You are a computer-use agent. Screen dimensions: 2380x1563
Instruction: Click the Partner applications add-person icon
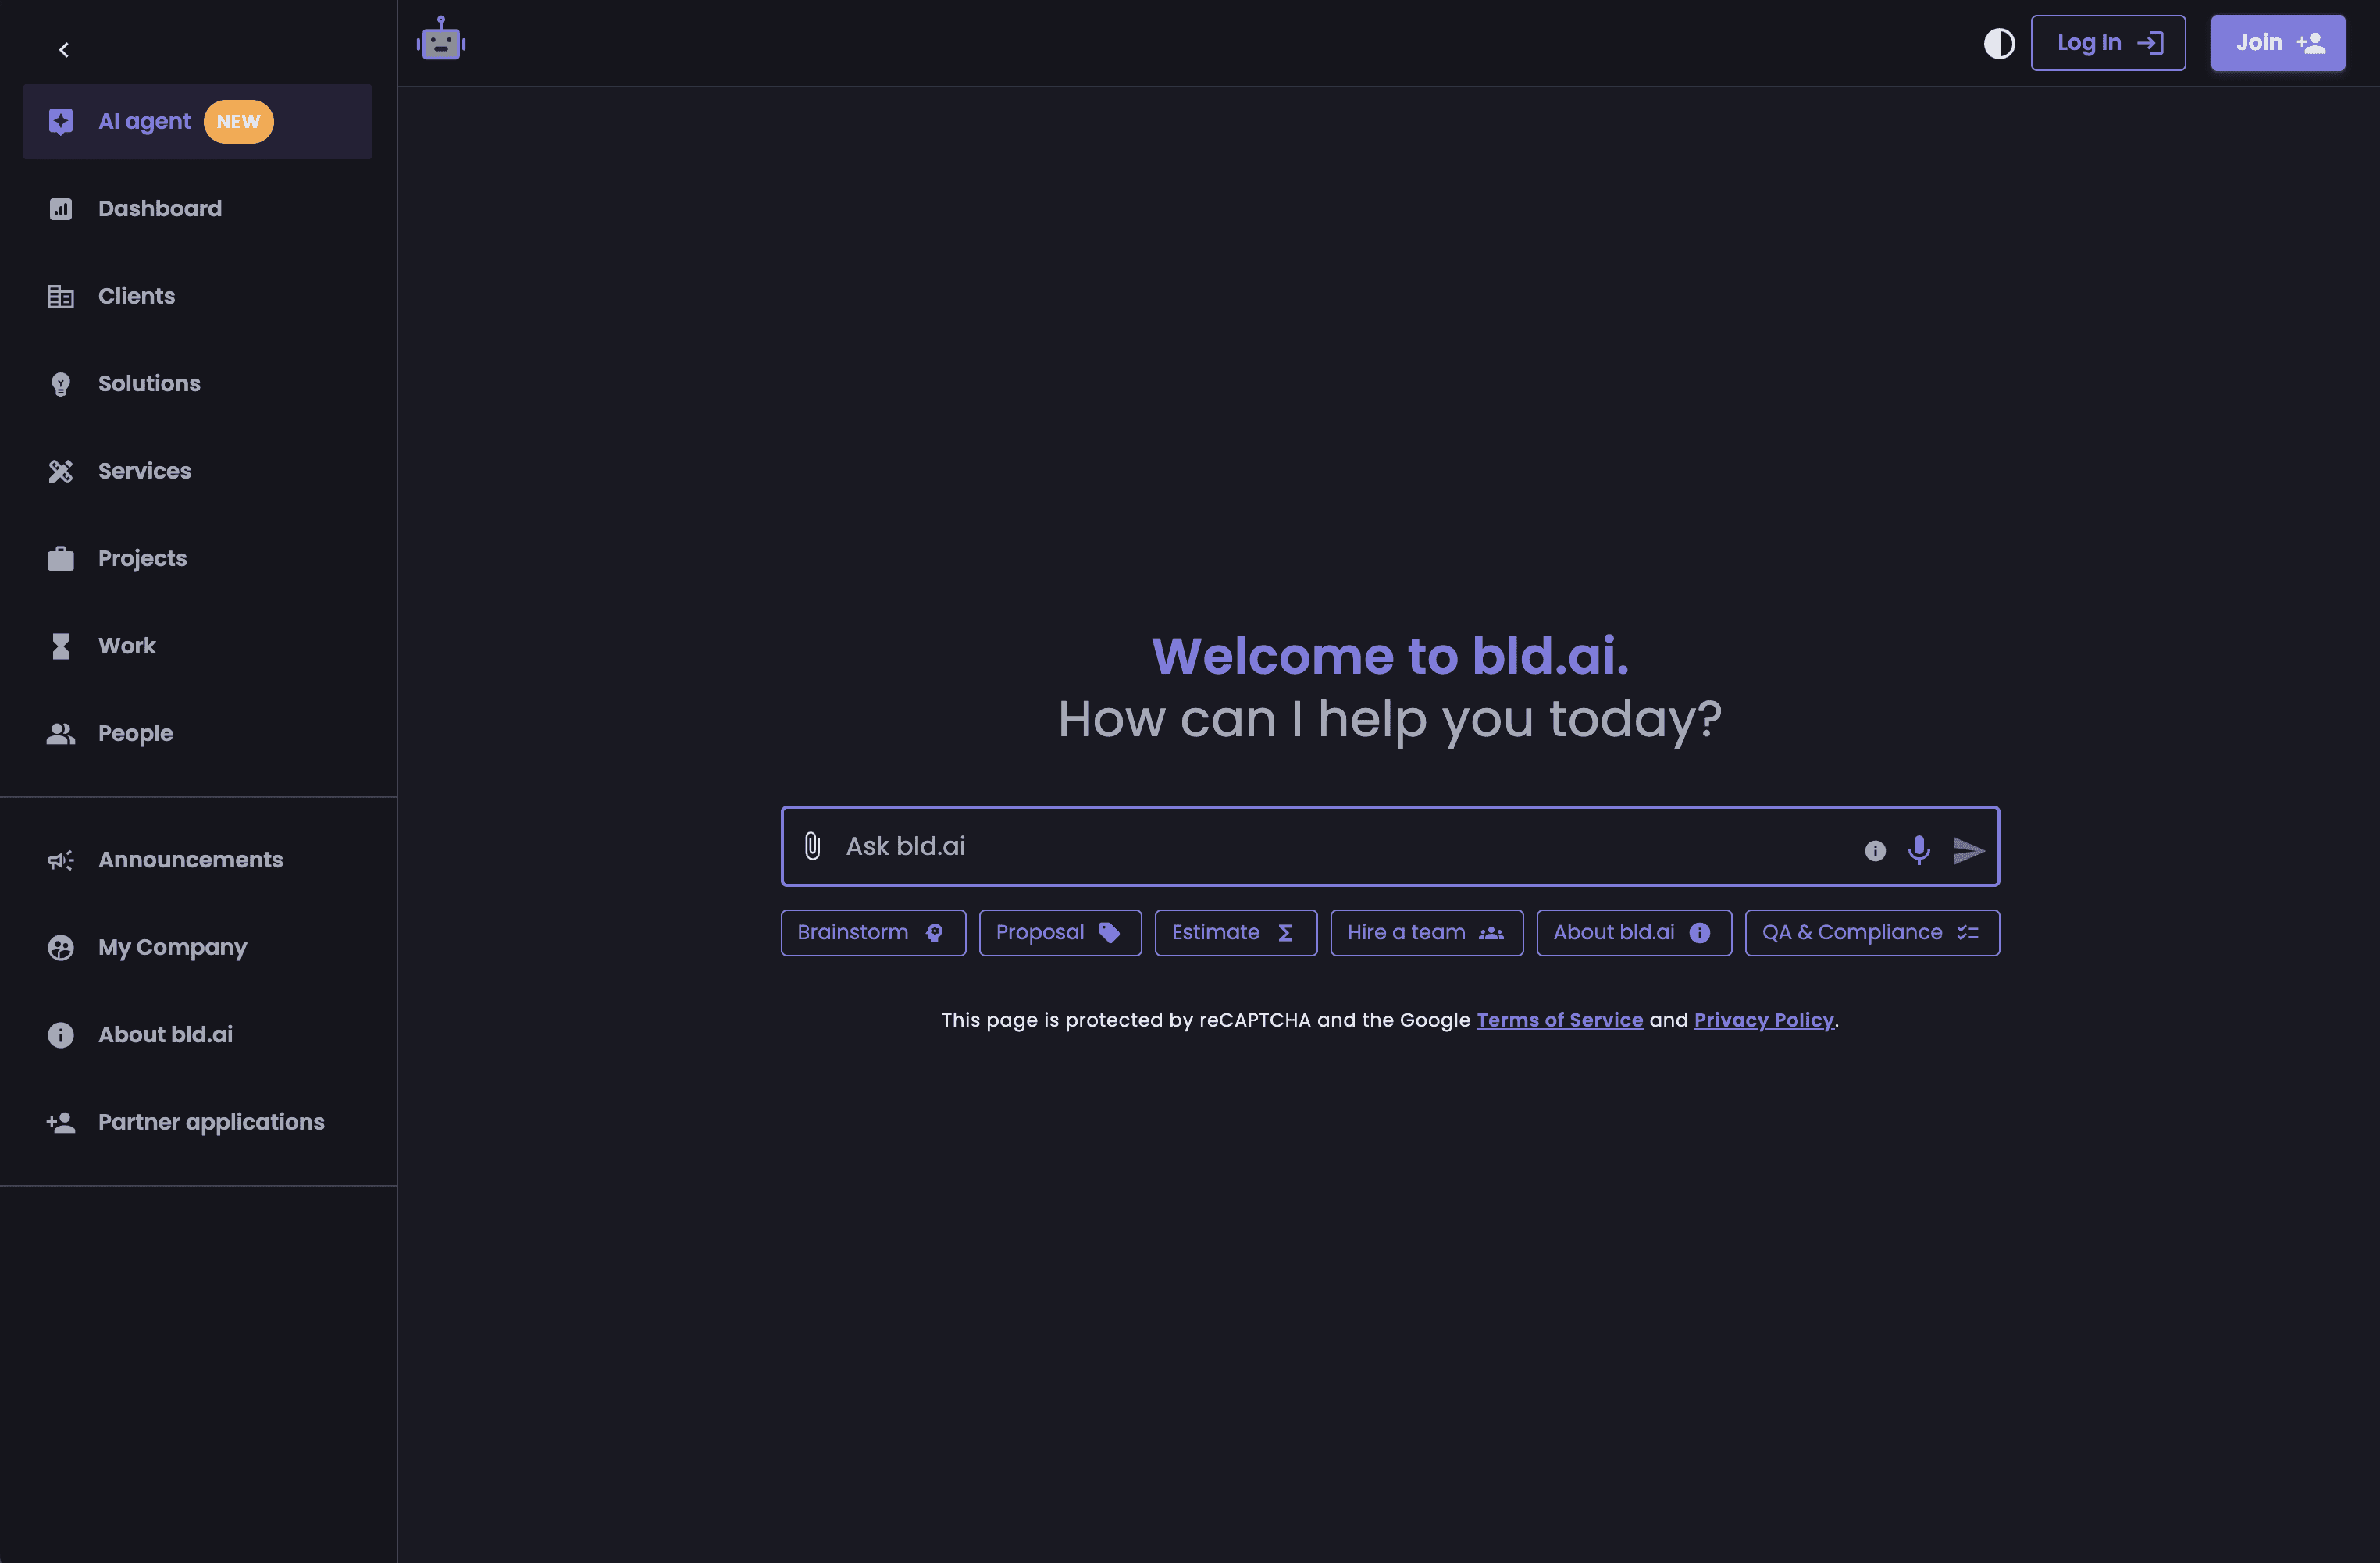click(61, 1123)
